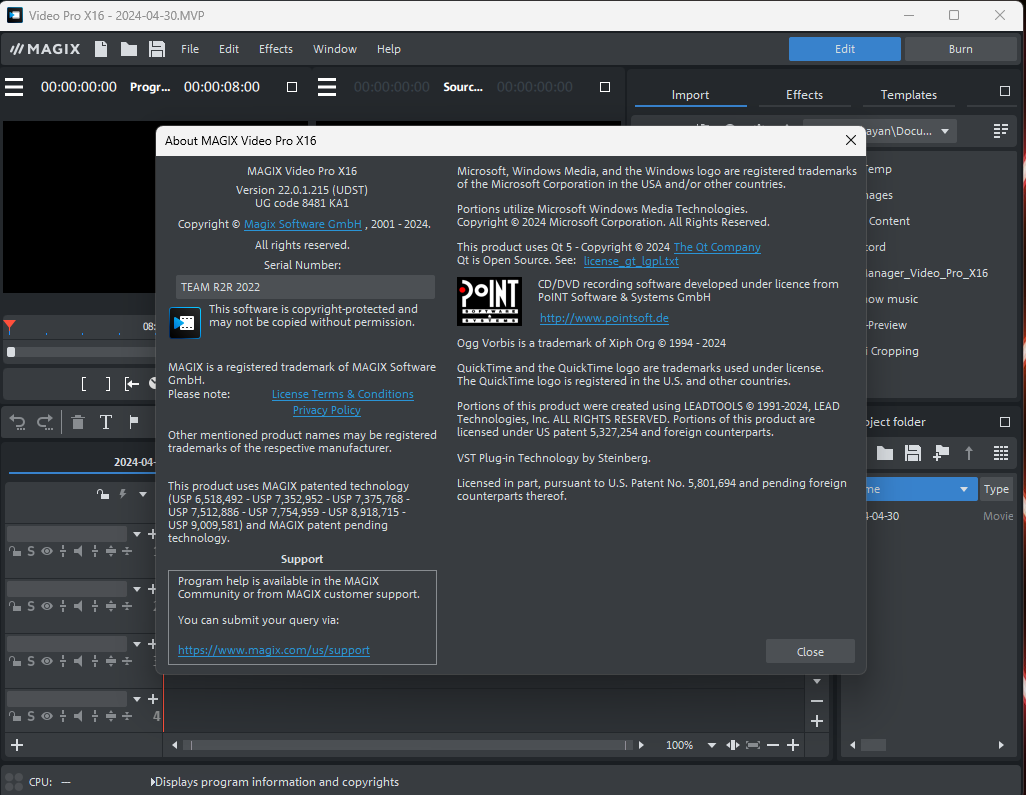Sort Project folder by Type column
This screenshot has height=795, width=1026.
tap(997, 489)
